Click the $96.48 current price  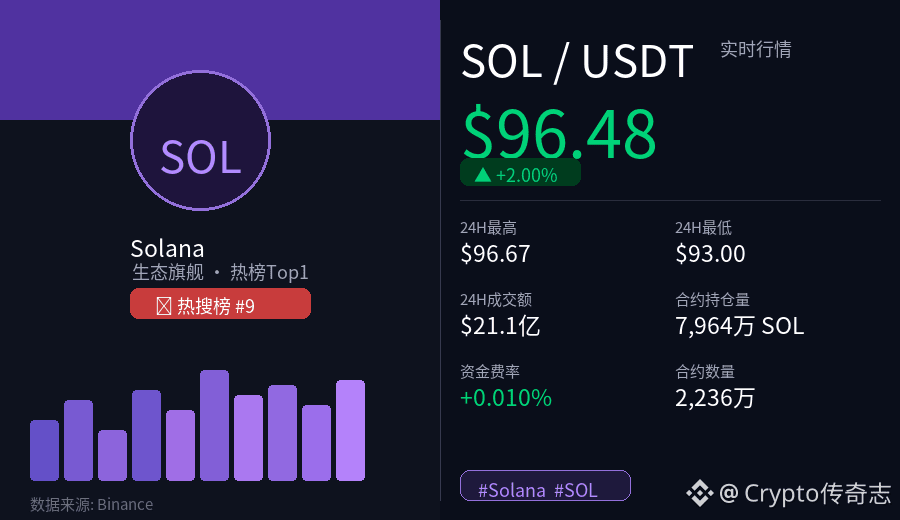(x=560, y=133)
